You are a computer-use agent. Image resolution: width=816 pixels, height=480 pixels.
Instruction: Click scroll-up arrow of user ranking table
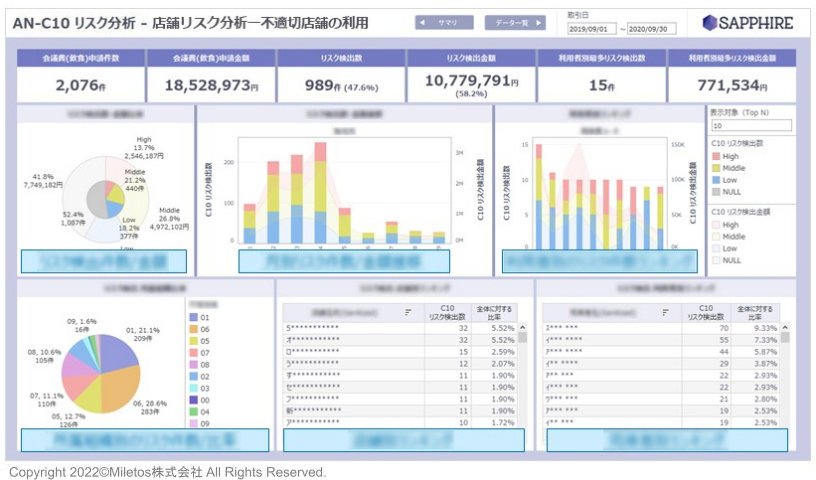785,327
